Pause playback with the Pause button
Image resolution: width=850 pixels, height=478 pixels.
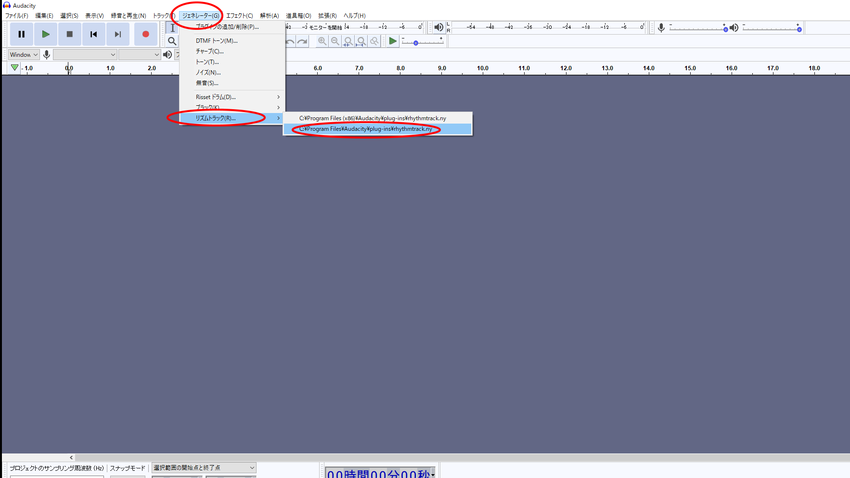(x=21, y=34)
